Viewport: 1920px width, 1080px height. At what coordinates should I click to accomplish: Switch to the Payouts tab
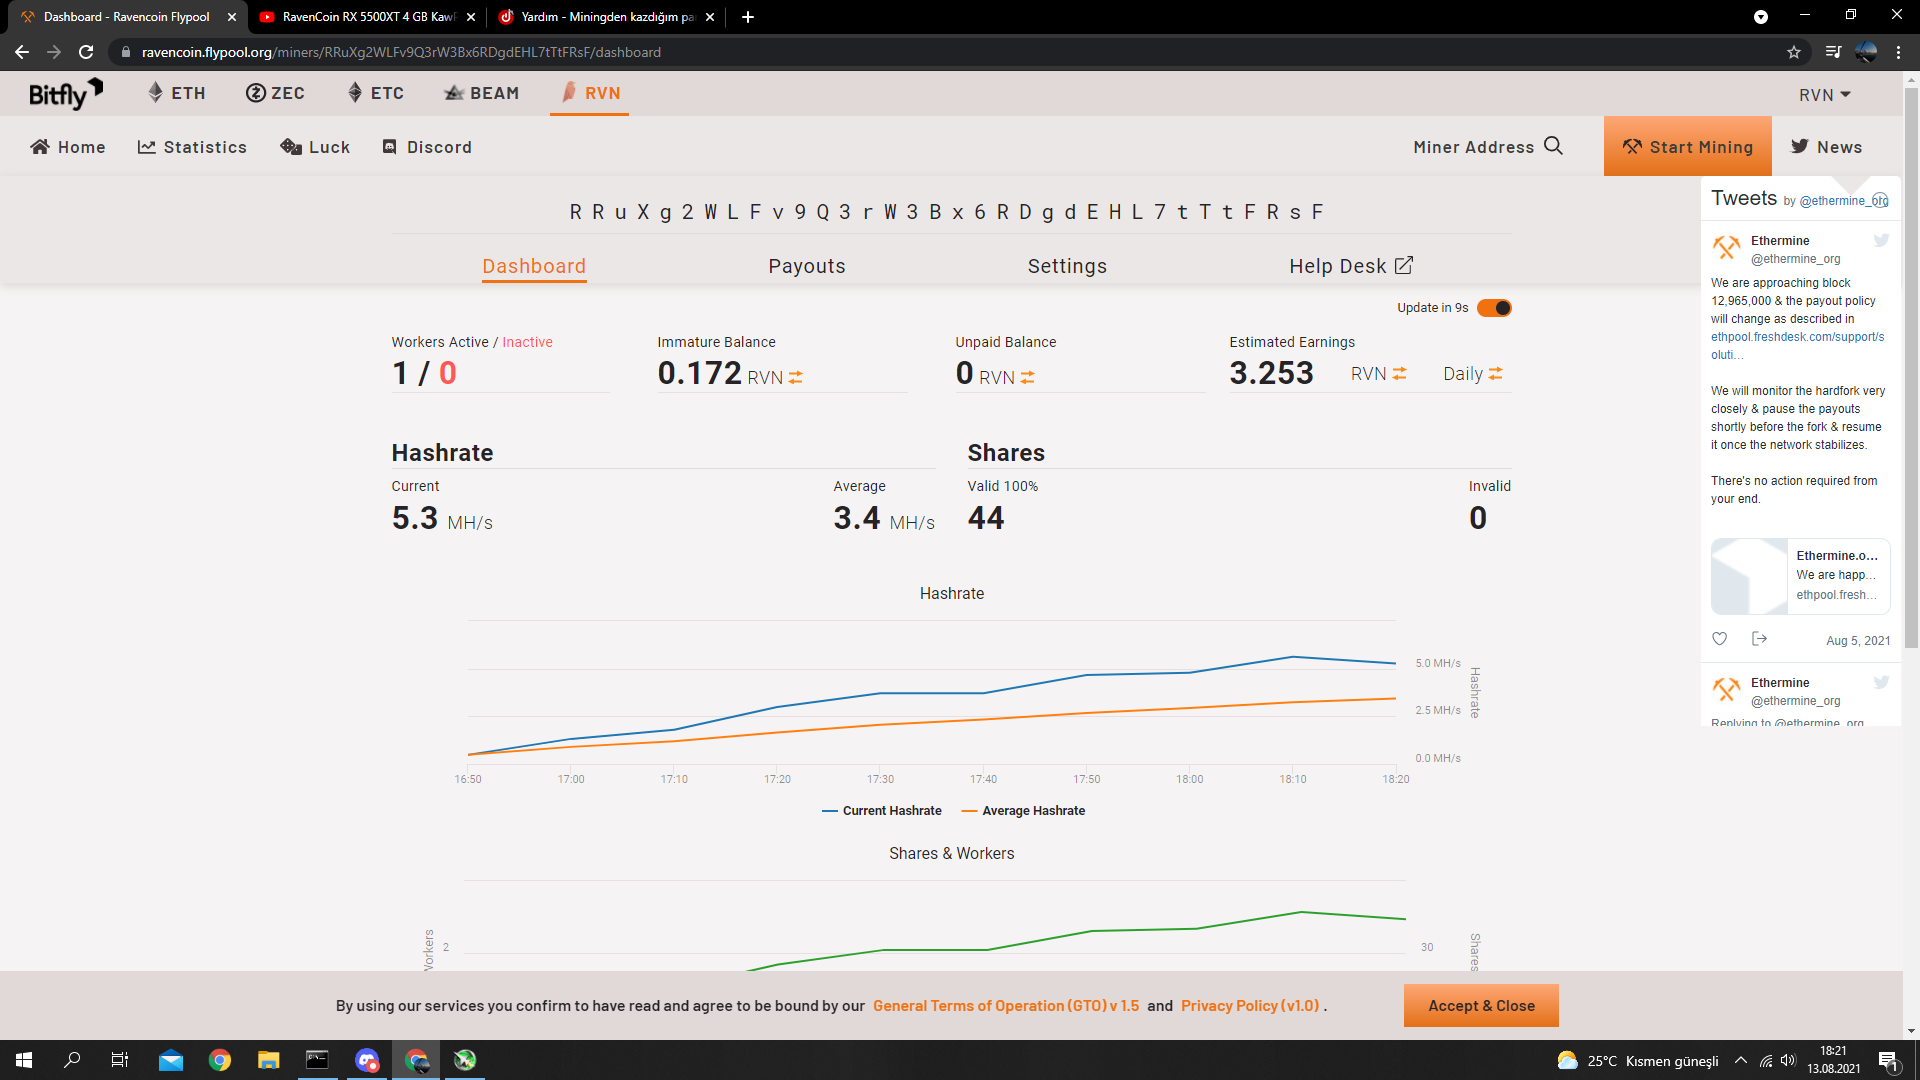tap(807, 266)
